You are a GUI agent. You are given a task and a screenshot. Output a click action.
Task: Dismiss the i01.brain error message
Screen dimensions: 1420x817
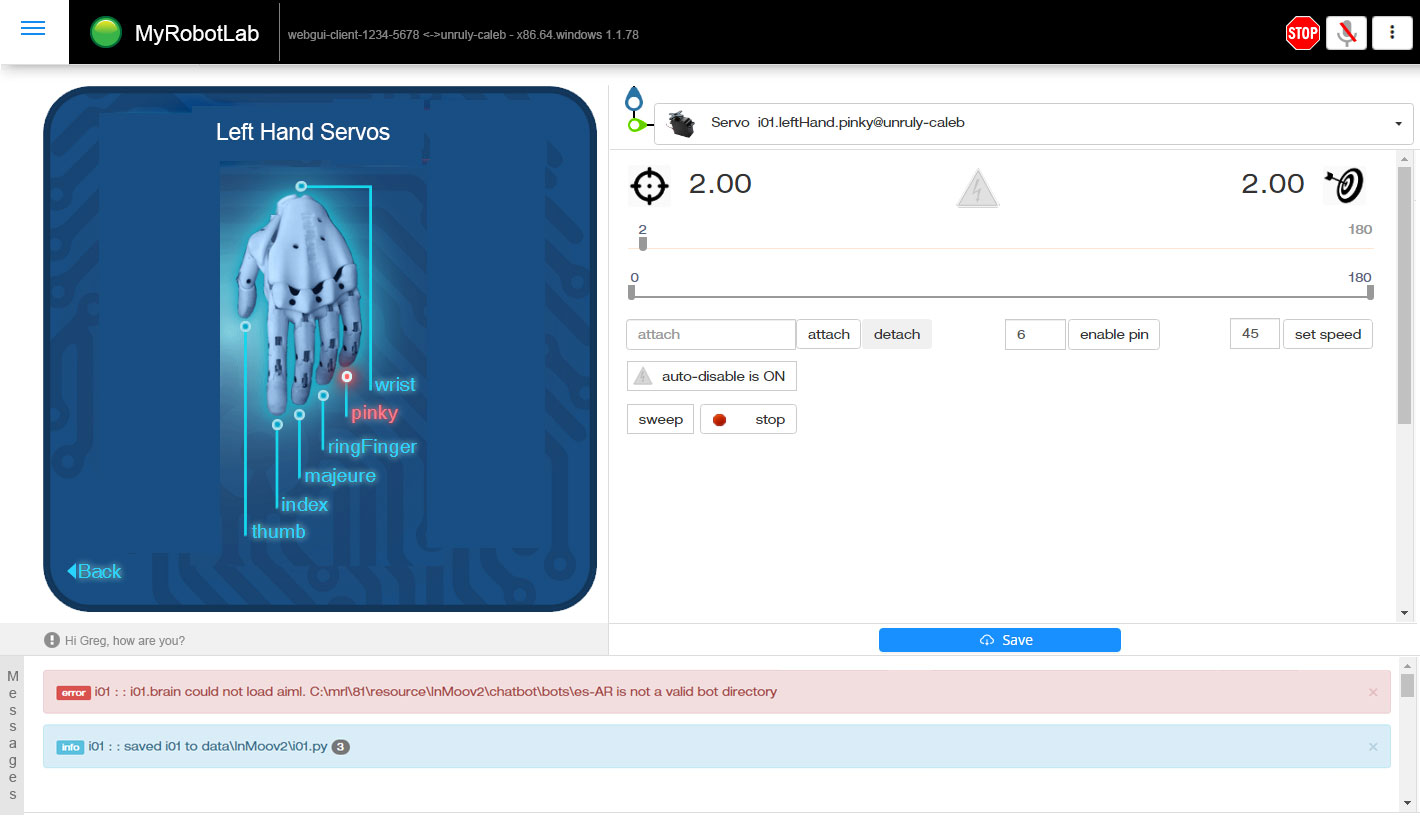pos(1373,692)
